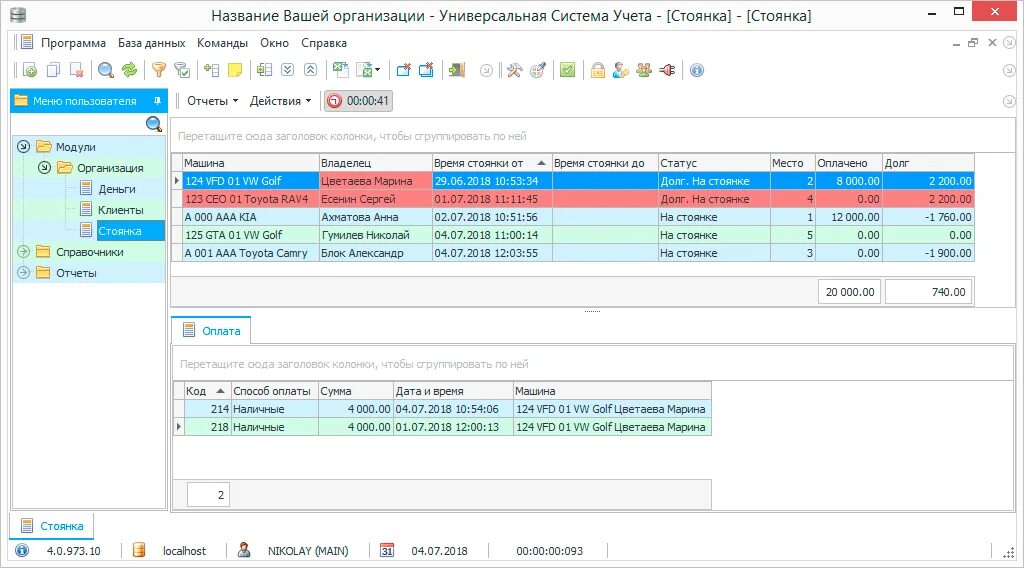Click the NIKOLAY (MAIN) user status icon
Screen dimensions: 1024x568
[244, 550]
